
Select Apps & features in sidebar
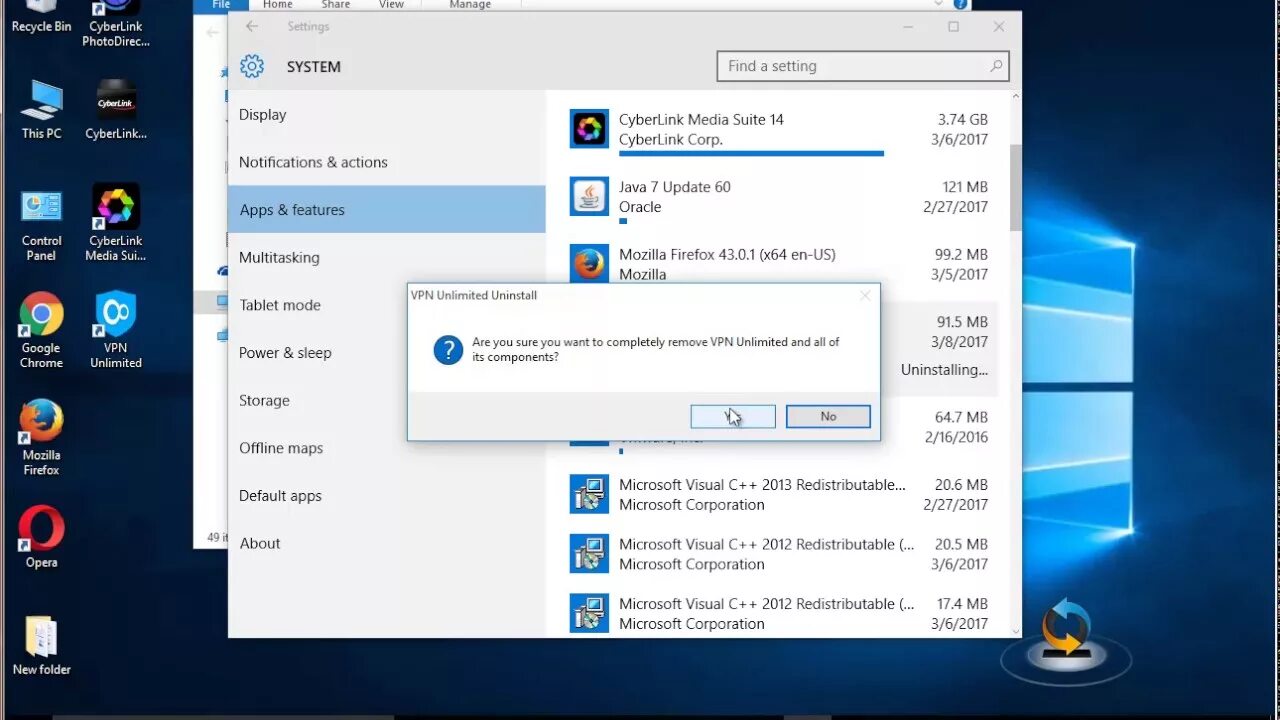point(386,209)
